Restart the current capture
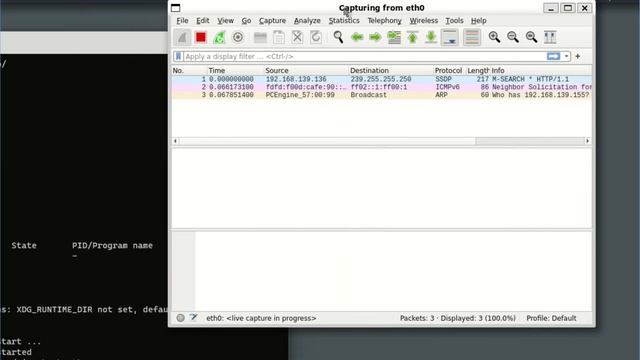The image size is (640, 360). pyautogui.click(x=219, y=37)
